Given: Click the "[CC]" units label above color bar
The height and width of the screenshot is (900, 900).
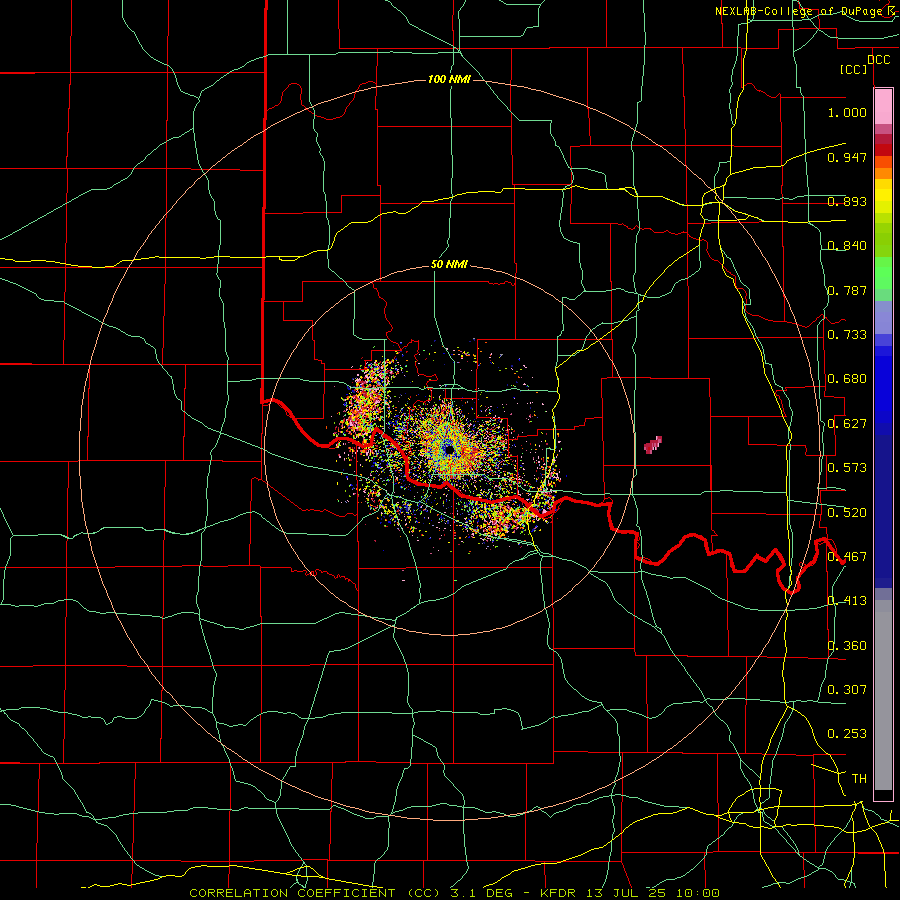Looking at the screenshot, I should click(x=854, y=70).
